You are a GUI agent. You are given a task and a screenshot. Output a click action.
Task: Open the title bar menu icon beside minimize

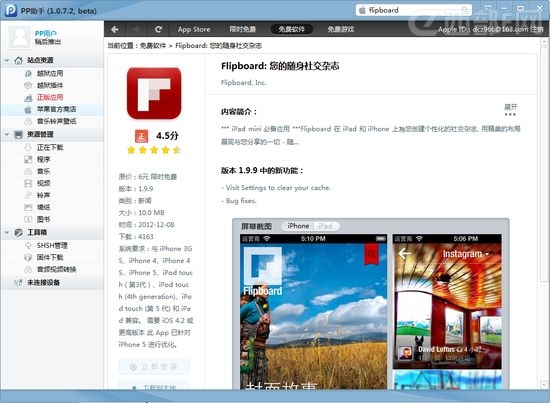[x=488, y=8]
